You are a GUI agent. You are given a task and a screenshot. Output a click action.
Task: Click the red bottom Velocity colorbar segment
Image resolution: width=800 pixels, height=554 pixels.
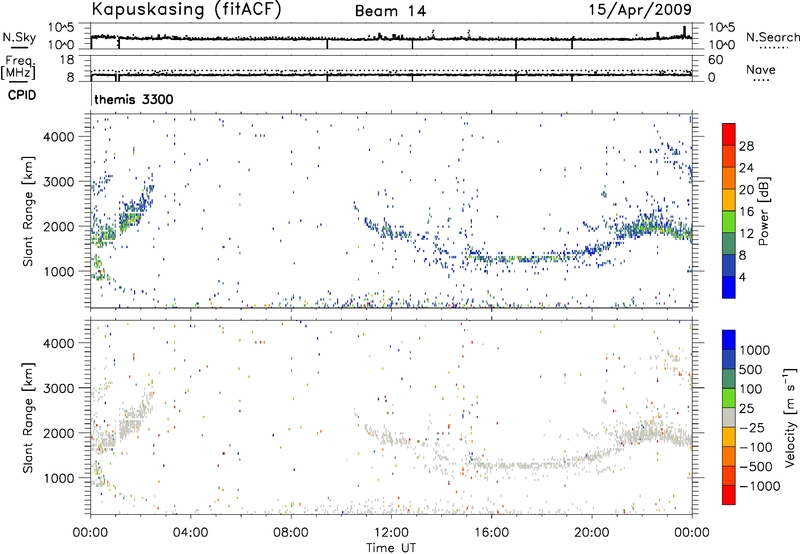[729, 495]
